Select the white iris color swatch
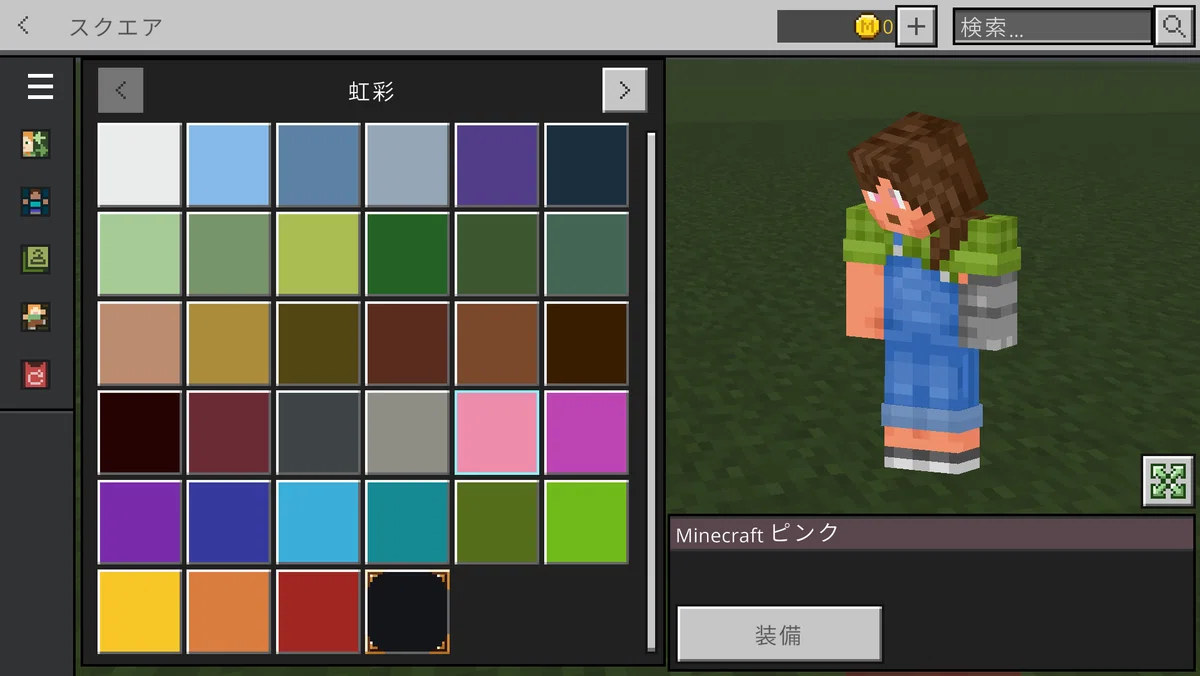Image resolution: width=1200 pixels, height=676 pixels. [x=140, y=165]
